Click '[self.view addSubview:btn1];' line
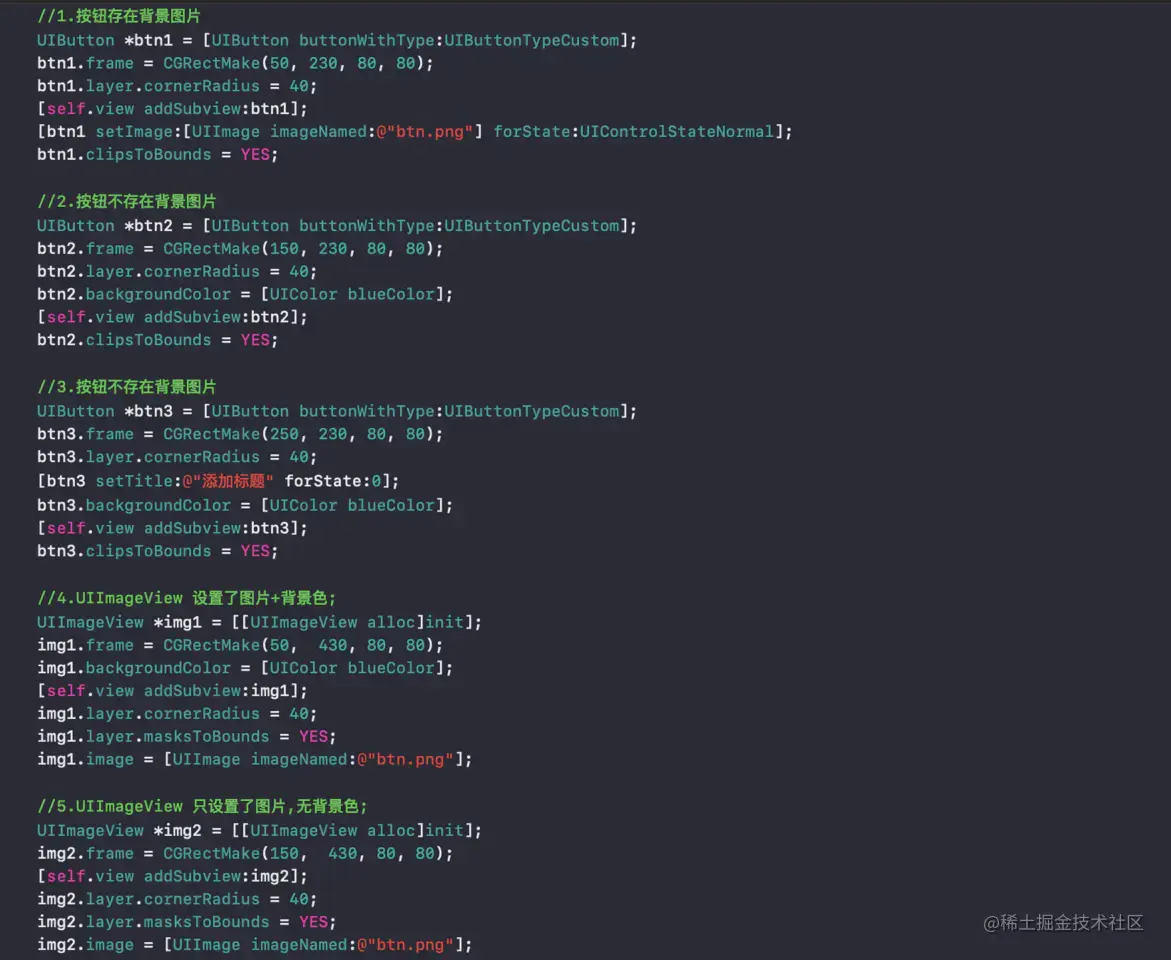Screen dimensions: 1171x960 coord(173,109)
